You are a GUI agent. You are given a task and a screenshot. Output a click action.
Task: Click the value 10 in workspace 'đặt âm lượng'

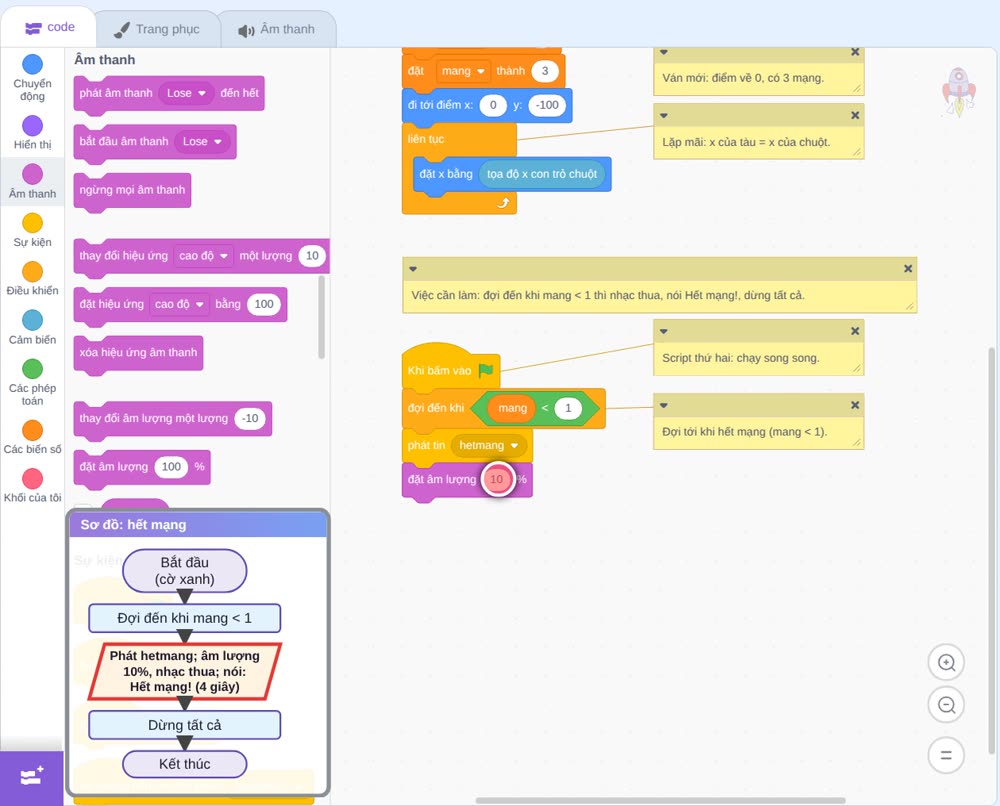497,479
